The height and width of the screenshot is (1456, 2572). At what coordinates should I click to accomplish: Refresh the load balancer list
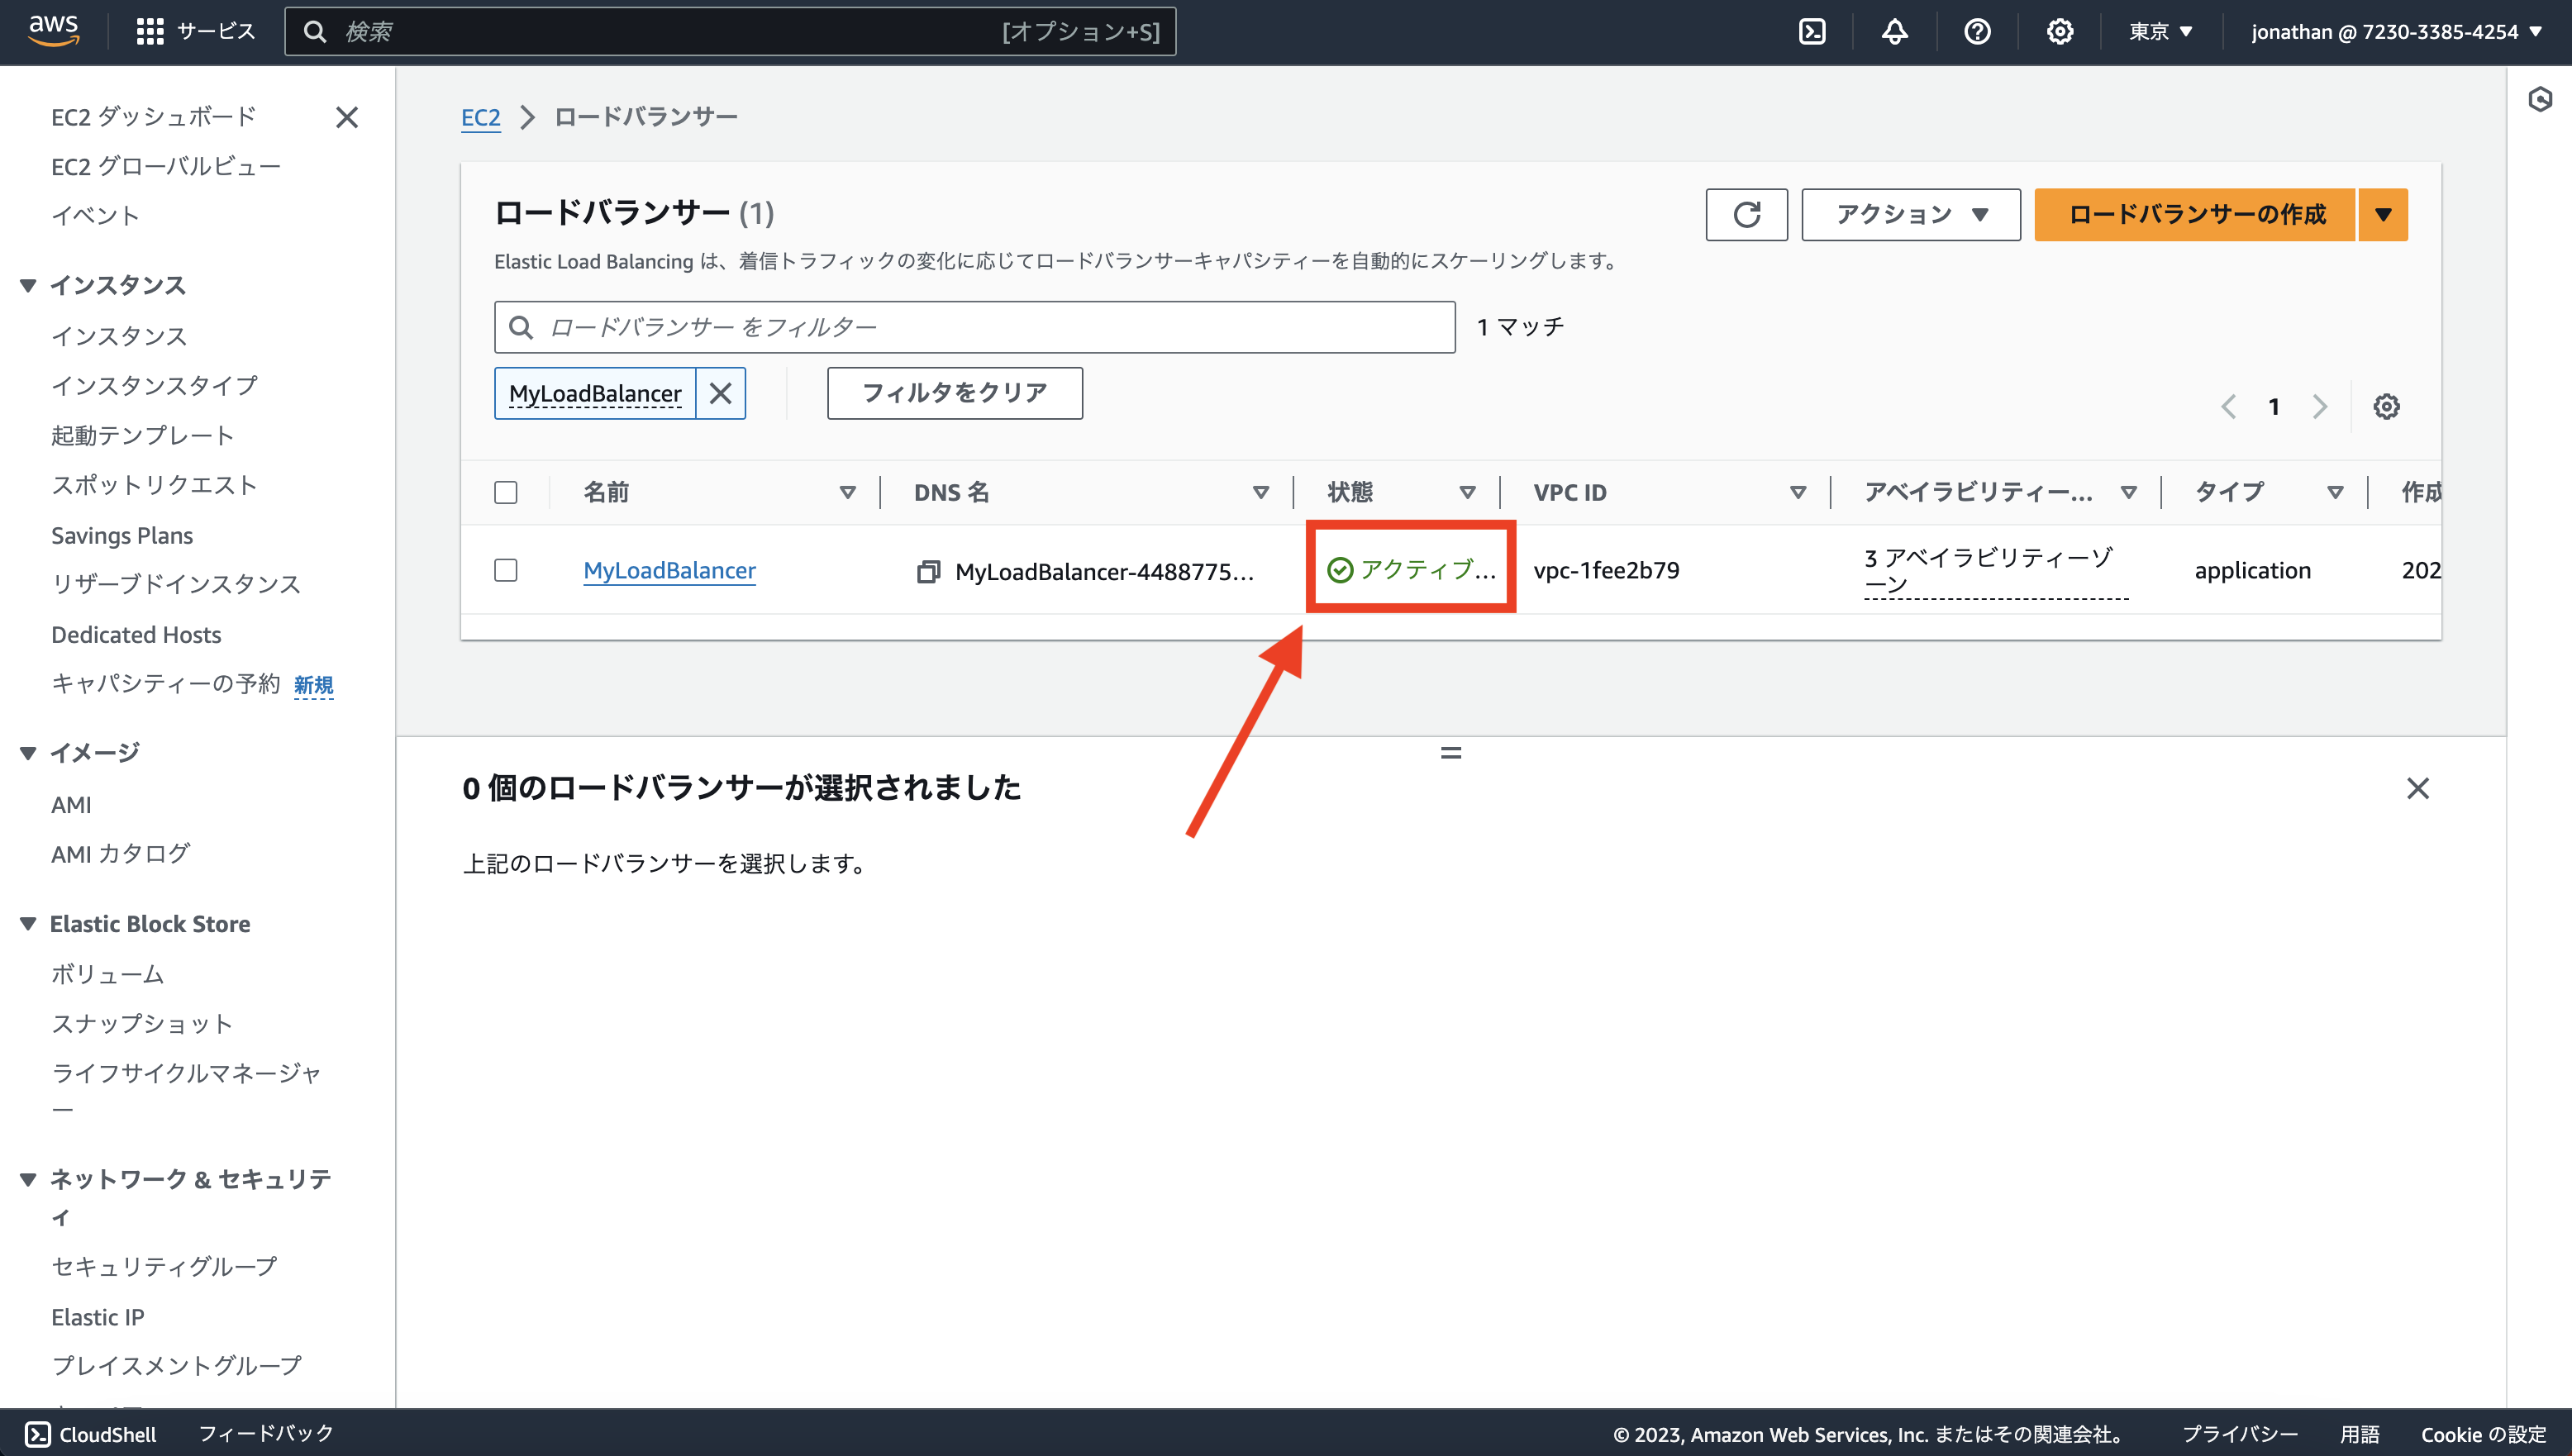(x=1746, y=214)
